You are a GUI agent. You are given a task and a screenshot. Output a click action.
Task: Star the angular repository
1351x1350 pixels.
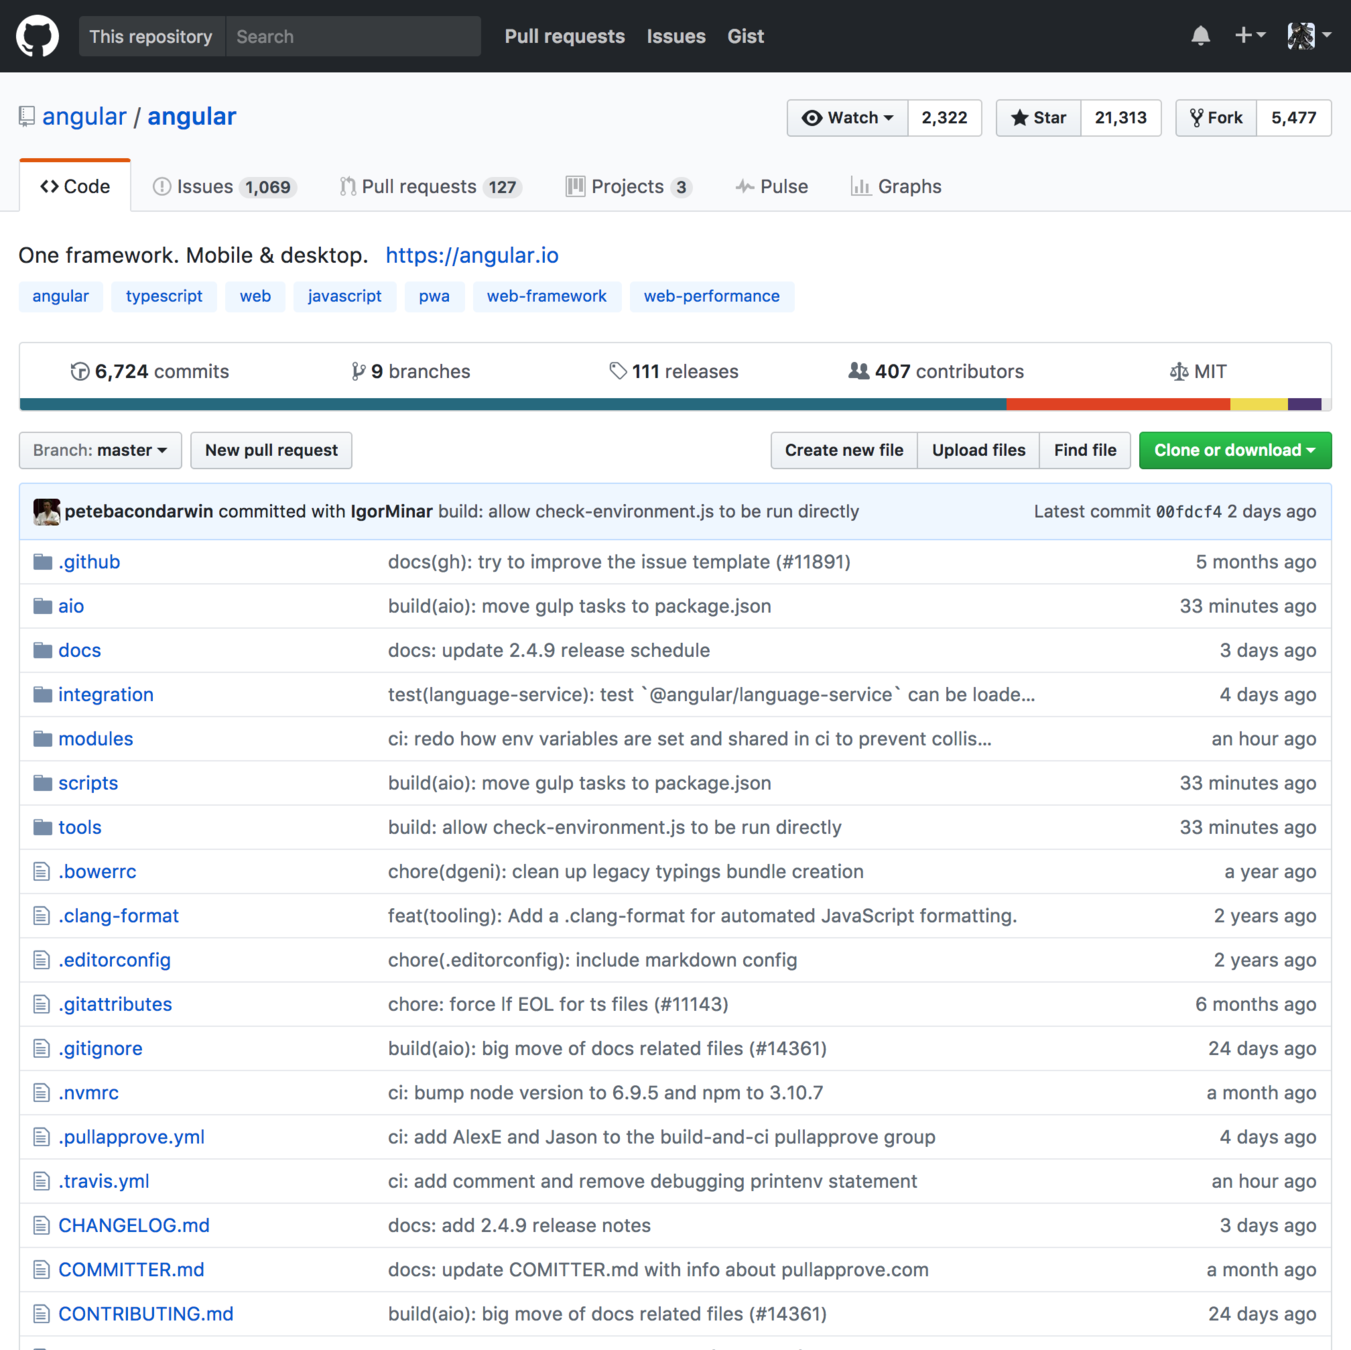[1038, 118]
